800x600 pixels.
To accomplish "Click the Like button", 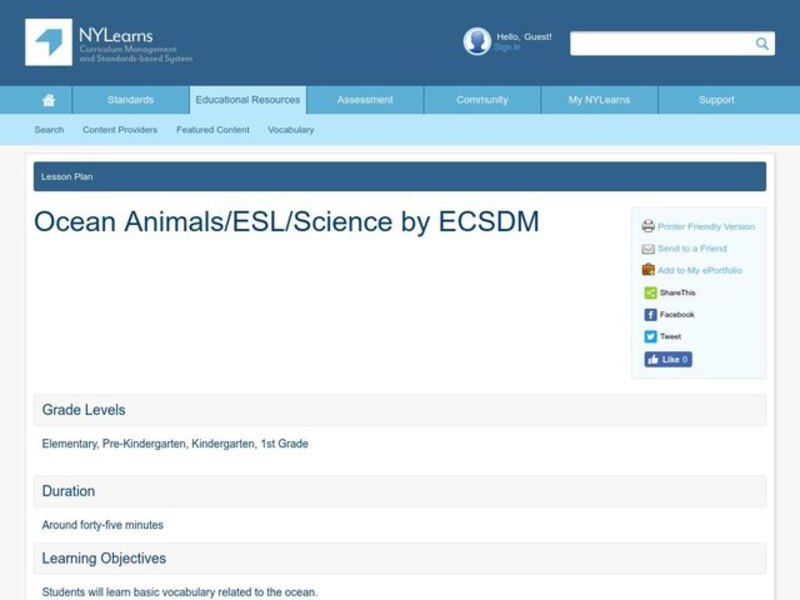I will [667, 359].
